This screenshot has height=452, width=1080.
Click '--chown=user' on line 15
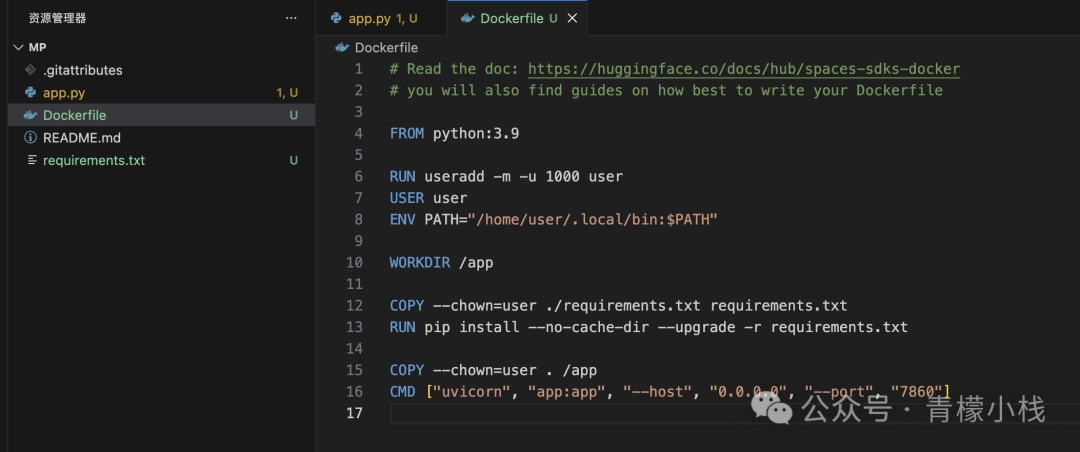tap(485, 370)
